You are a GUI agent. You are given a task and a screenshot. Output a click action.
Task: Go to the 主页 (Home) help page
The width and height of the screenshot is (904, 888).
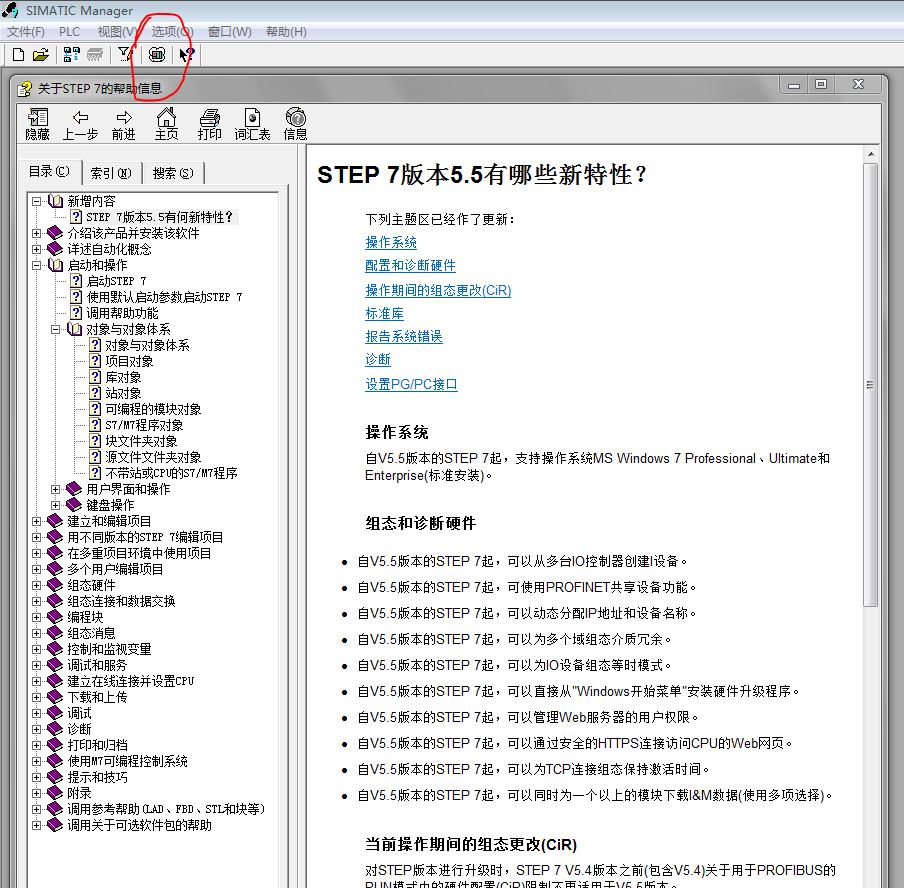coord(166,124)
